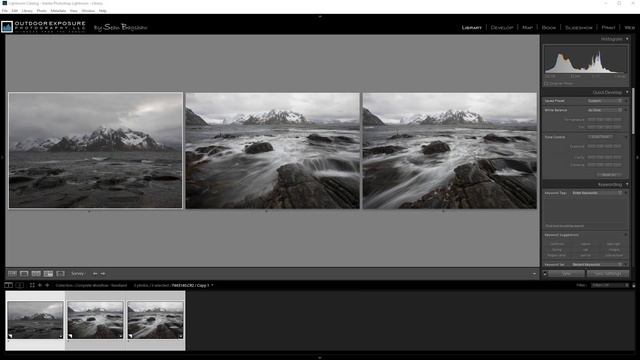
Task: Toggle the sync switch beside Sync button
Action: pos(545,273)
